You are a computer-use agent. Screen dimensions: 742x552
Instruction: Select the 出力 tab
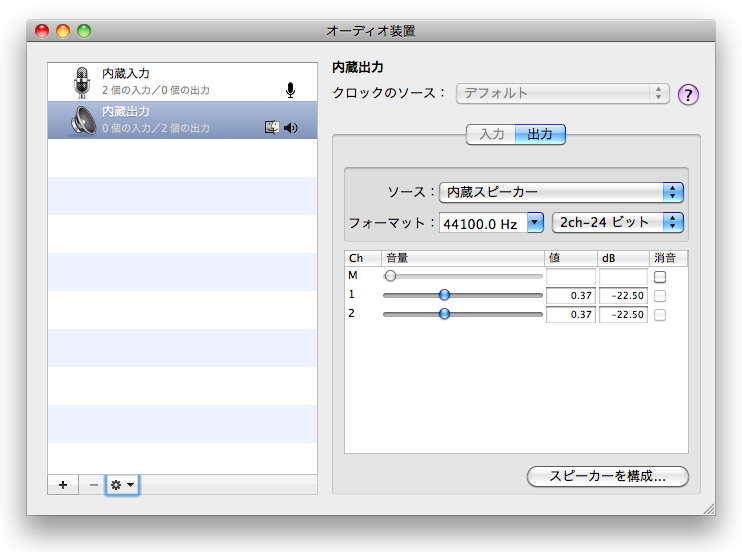pos(540,134)
